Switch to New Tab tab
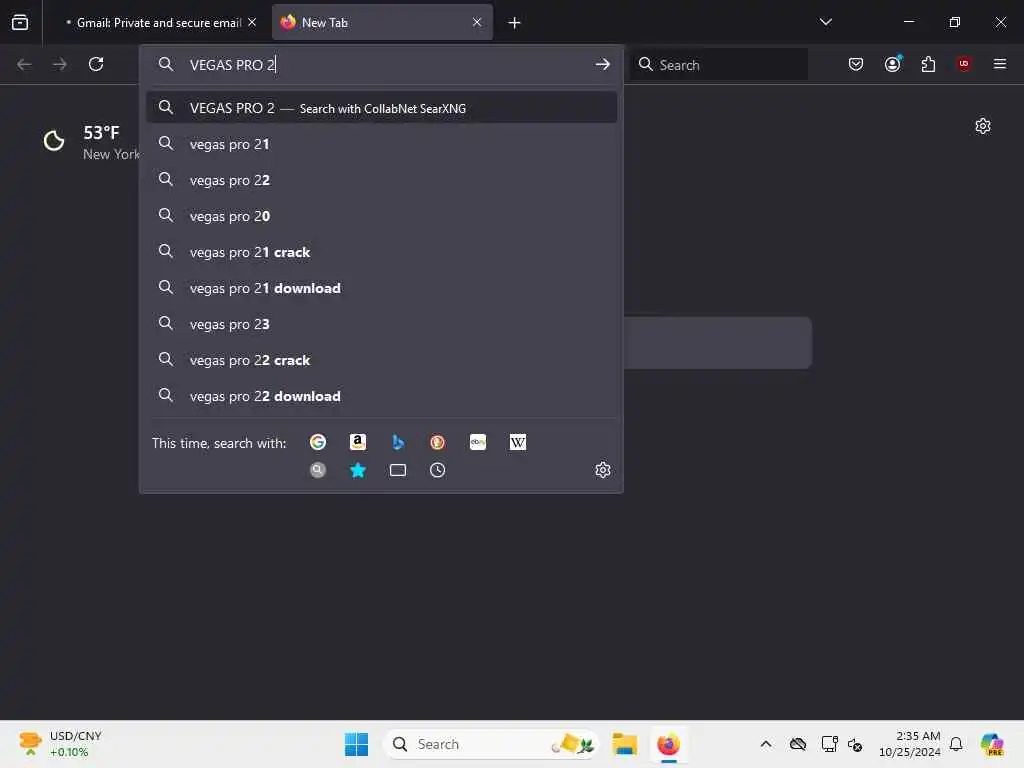This screenshot has height=768, width=1024. tap(382, 23)
